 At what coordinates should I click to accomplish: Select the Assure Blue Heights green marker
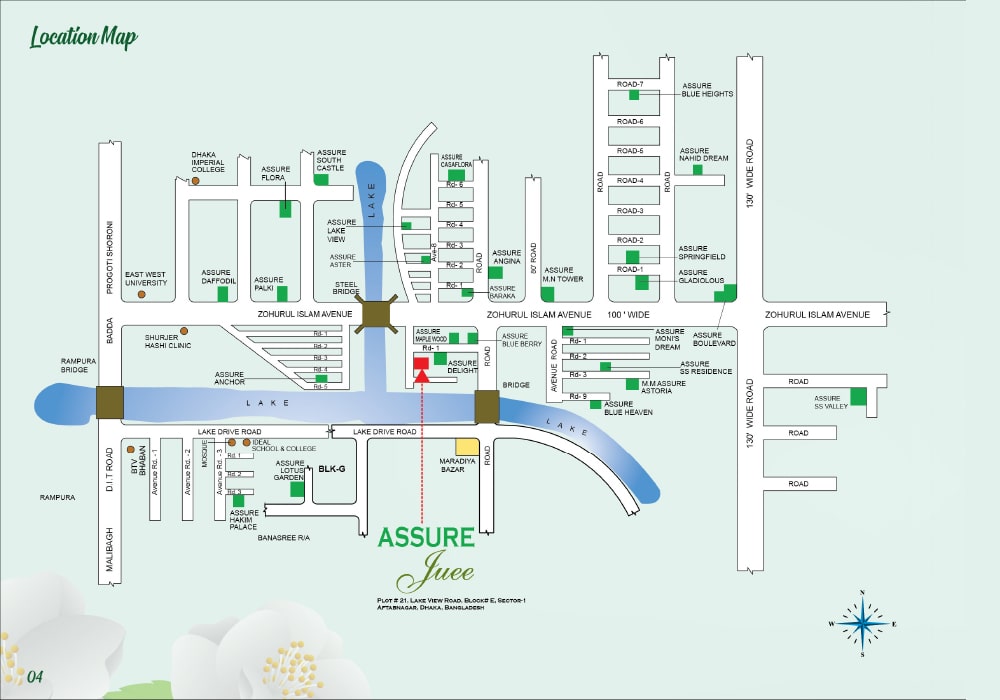(x=634, y=95)
